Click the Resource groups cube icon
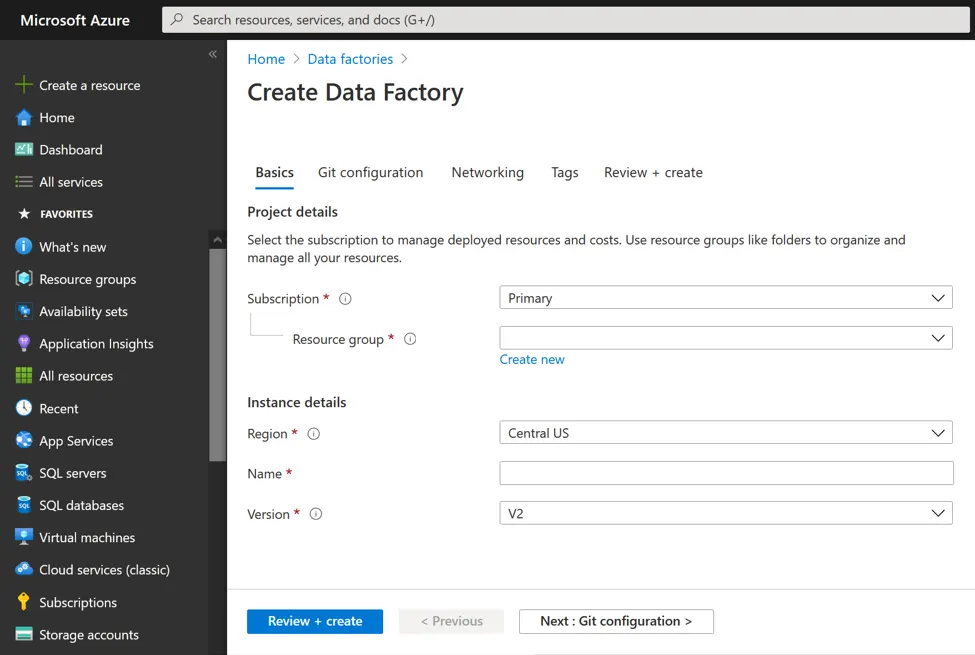This screenshot has height=655, width=975. [x=24, y=279]
